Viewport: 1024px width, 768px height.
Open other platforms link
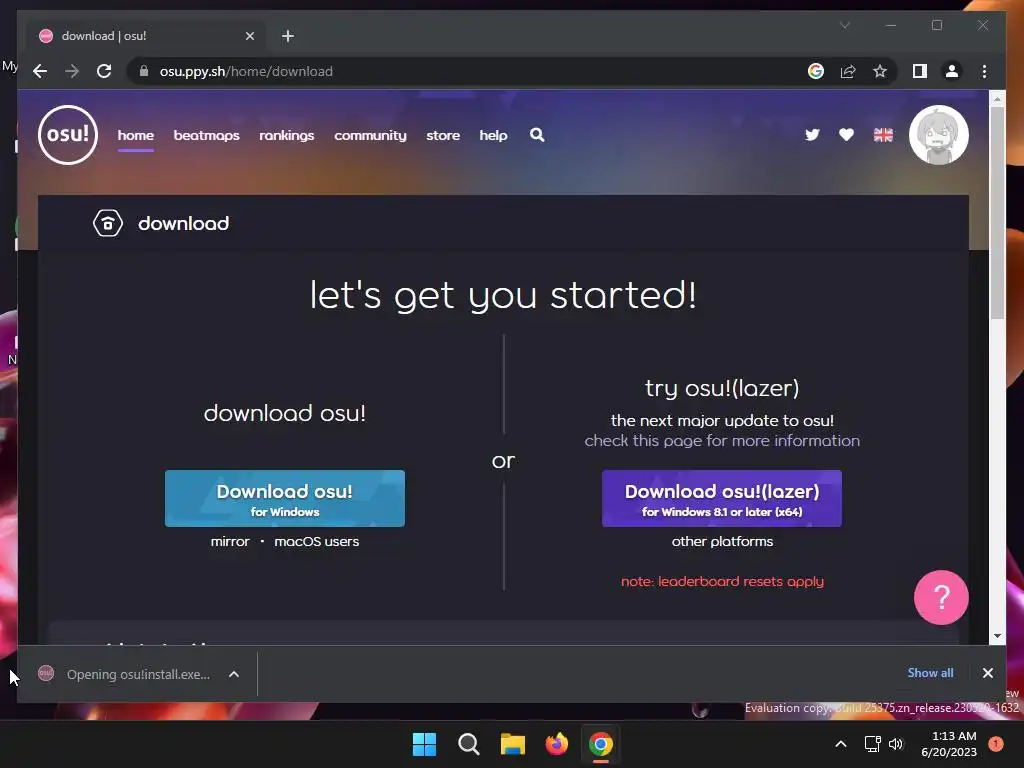pyautogui.click(x=722, y=541)
